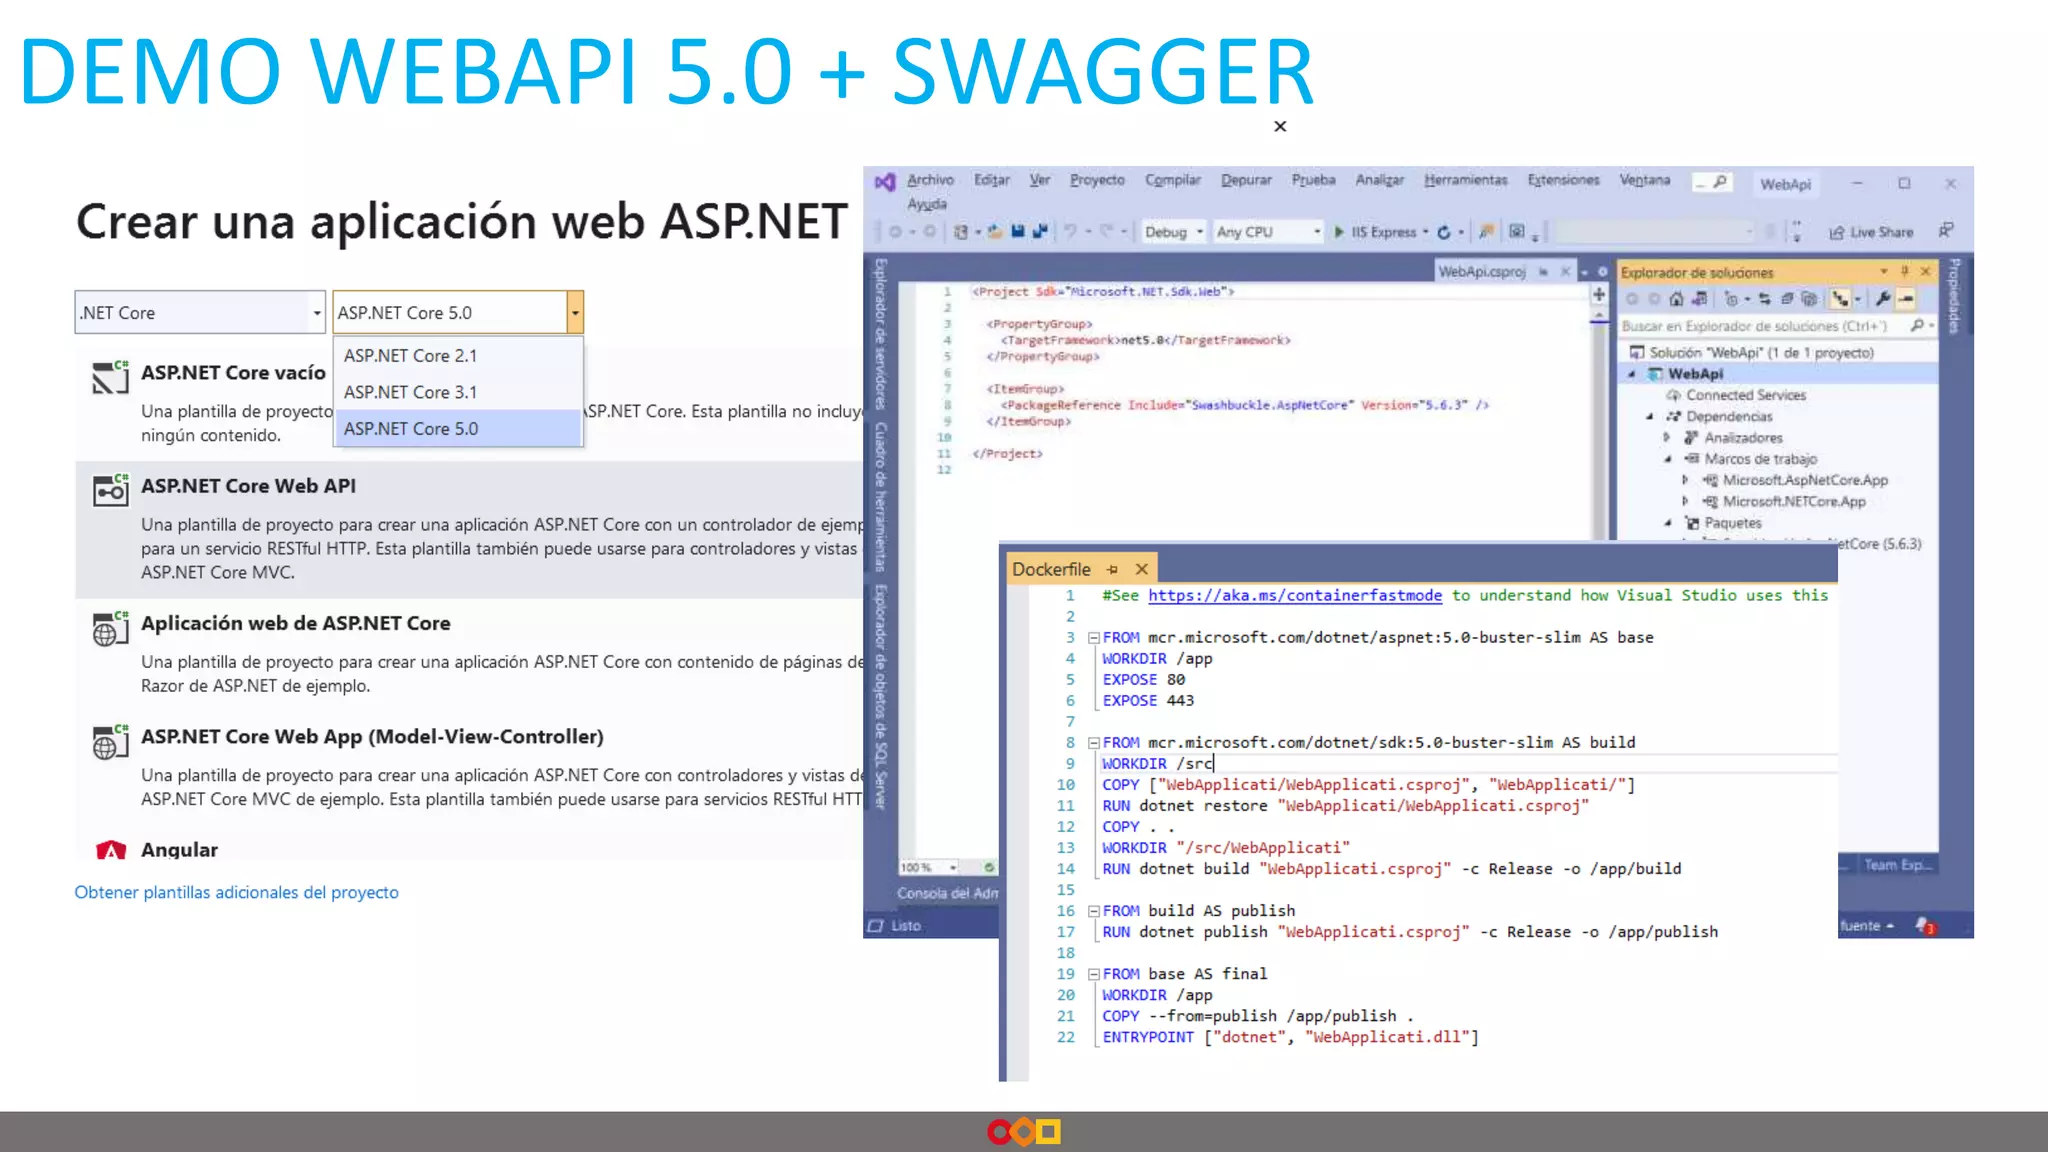Select ASP.NET Core Web App (Model-View-Controller) template

[x=469, y=767]
